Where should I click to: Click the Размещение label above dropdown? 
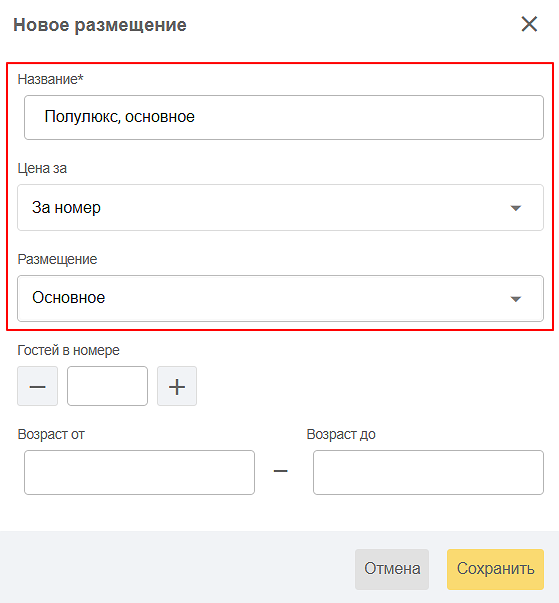(x=57, y=259)
